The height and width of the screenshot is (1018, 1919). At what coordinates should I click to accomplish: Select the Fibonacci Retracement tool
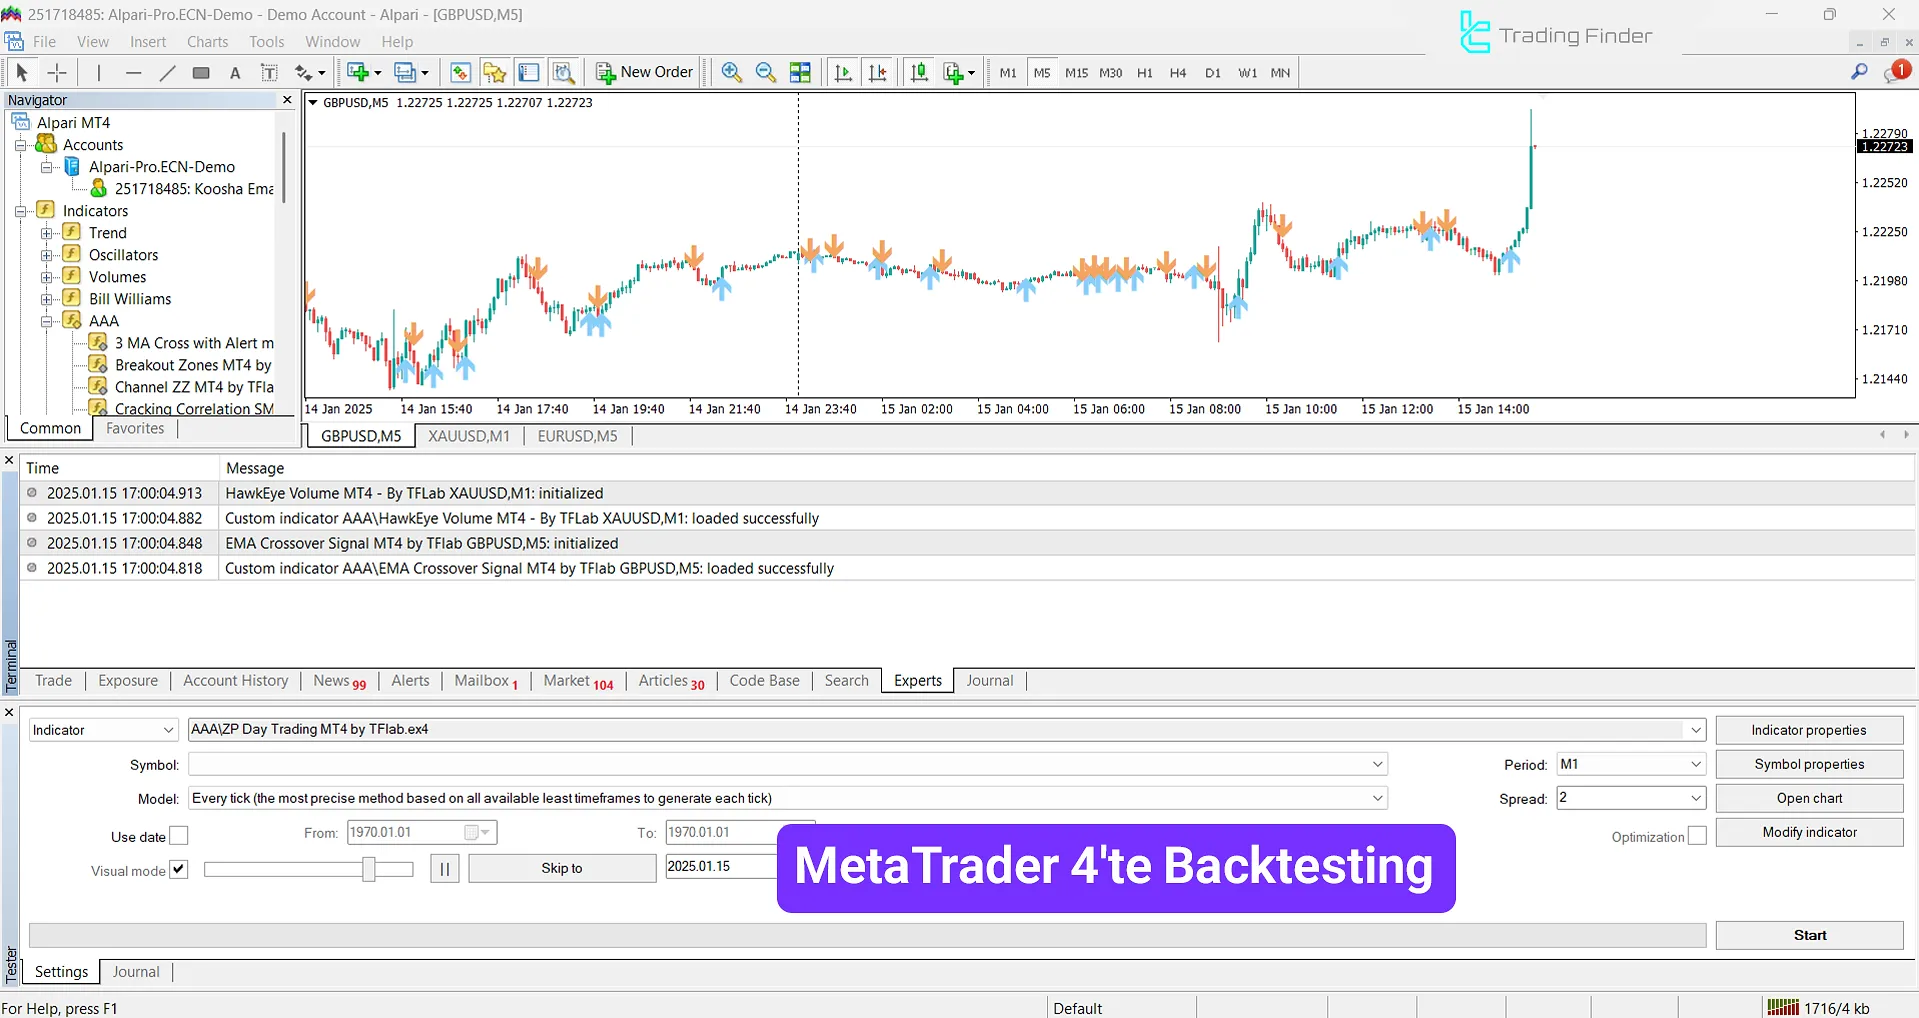[x=200, y=72]
